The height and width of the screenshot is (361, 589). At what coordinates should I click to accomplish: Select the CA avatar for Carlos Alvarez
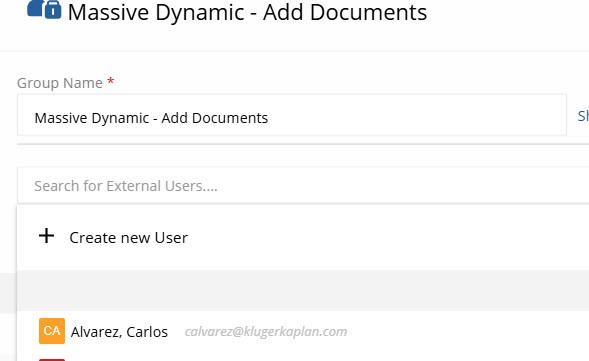[x=52, y=331]
